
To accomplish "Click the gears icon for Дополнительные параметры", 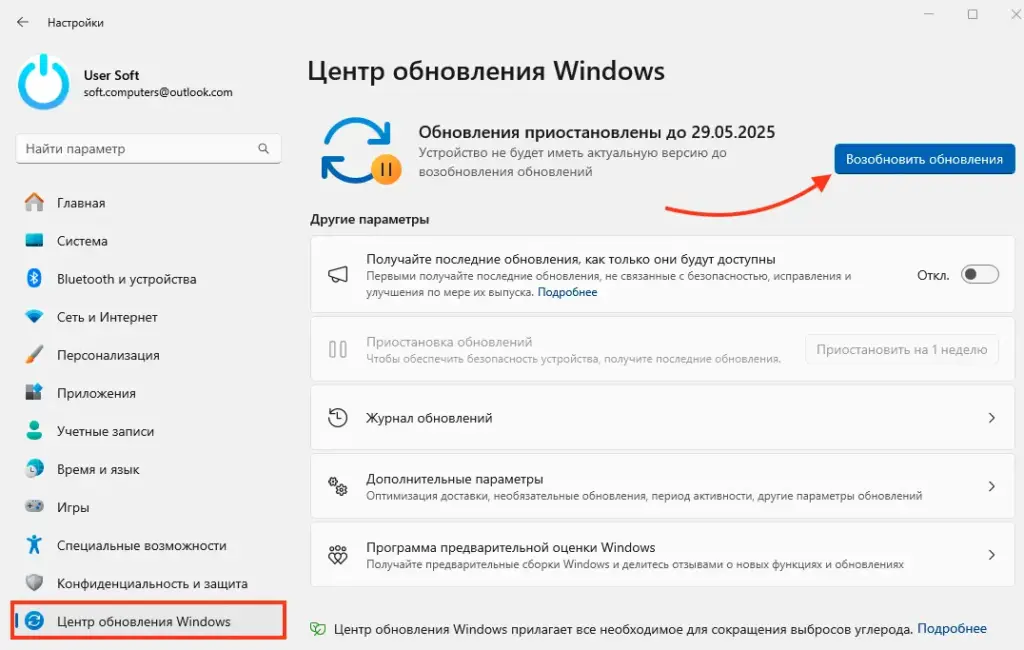I will [338, 486].
